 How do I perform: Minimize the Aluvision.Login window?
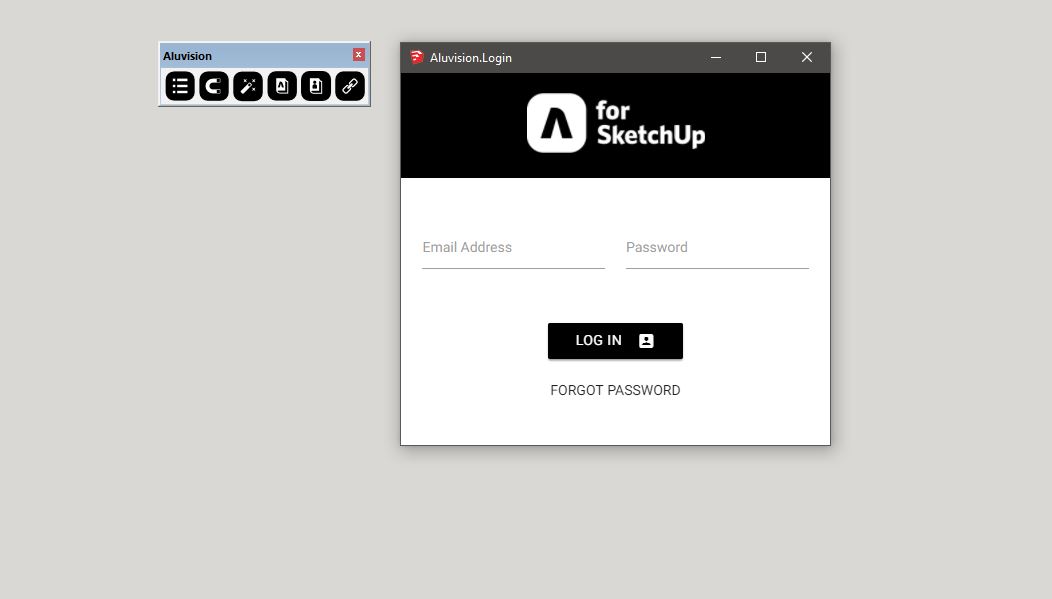tap(716, 58)
